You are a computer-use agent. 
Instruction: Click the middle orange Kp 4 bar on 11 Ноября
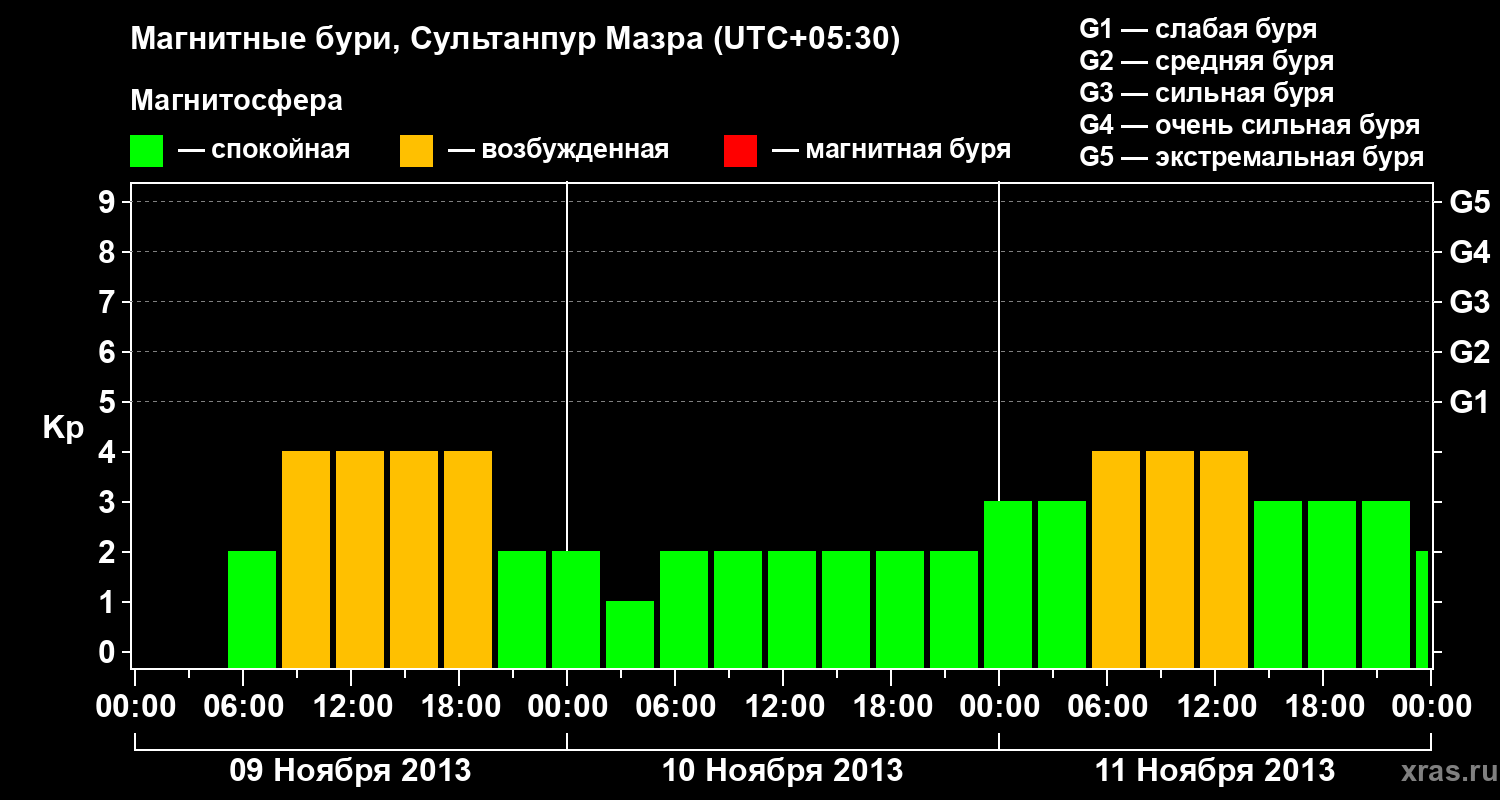pyautogui.click(x=1170, y=559)
